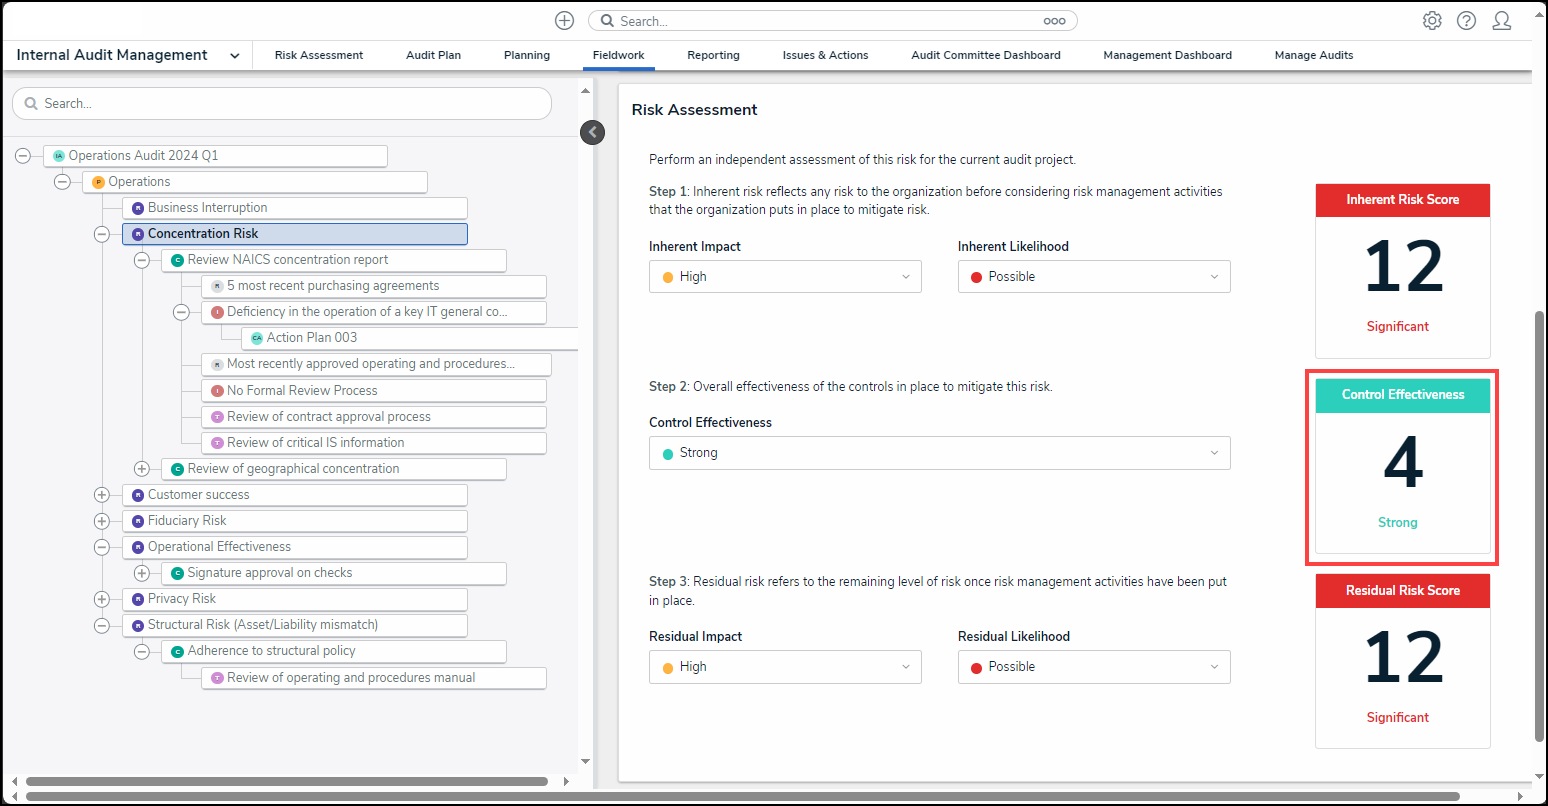Open the Control Effectiveness dropdown
The width and height of the screenshot is (1548, 806).
[939, 453]
